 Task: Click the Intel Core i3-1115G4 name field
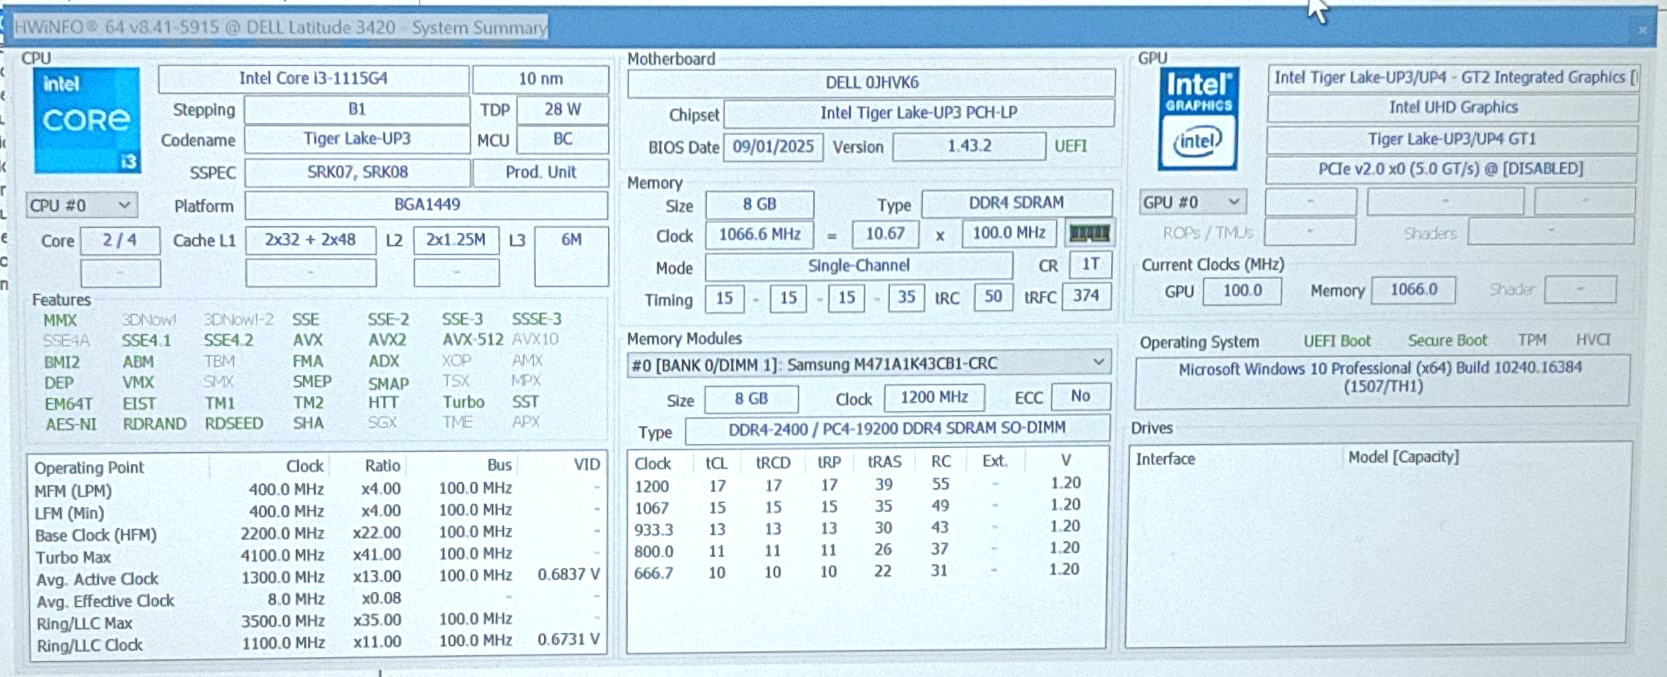pos(313,78)
